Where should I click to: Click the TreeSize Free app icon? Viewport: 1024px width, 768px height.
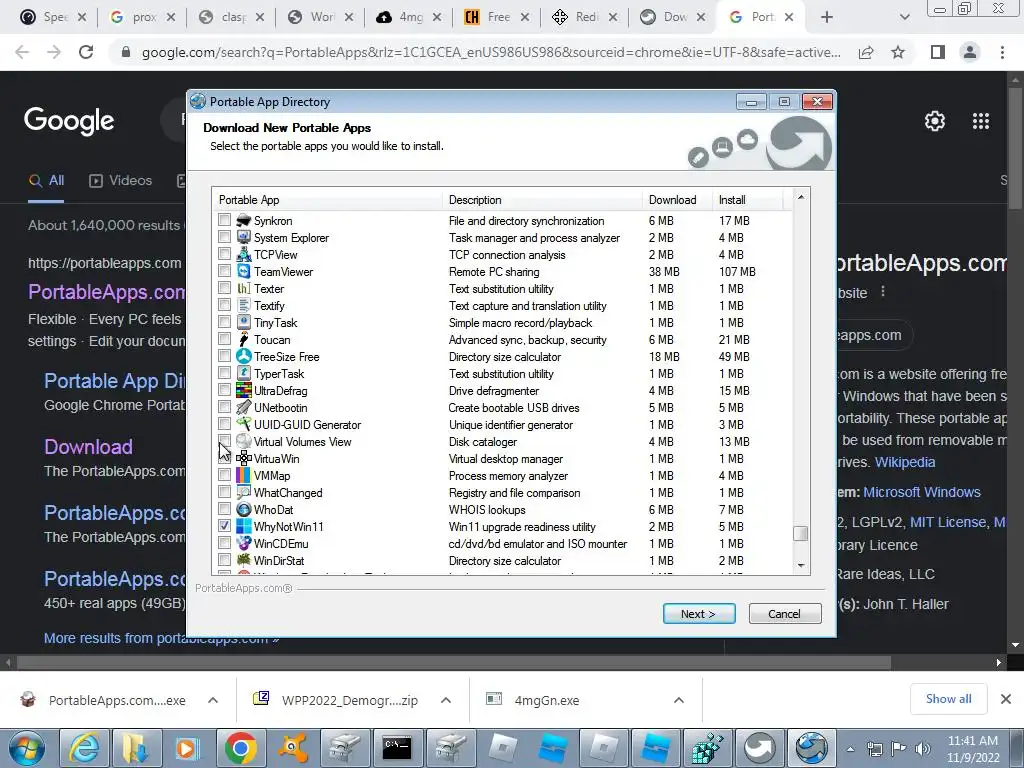click(x=244, y=357)
